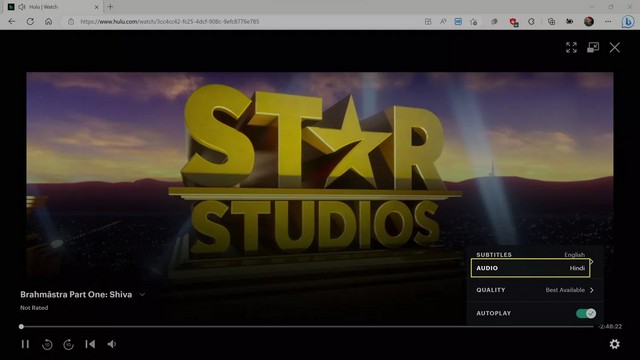Click the browser extensions refresh icon
The height and width of the screenshot is (360, 640).
point(531,21)
